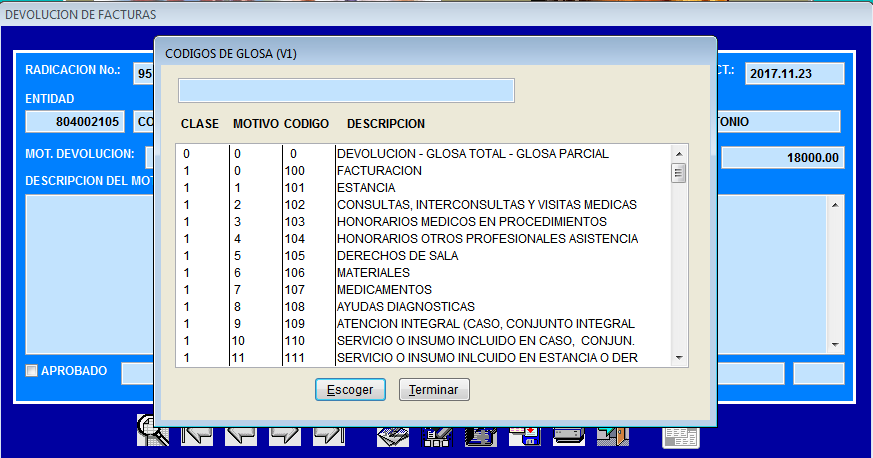This screenshot has height=458, width=873.
Task: Click the stamp delete record icon
Action: click(x=481, y=436)
